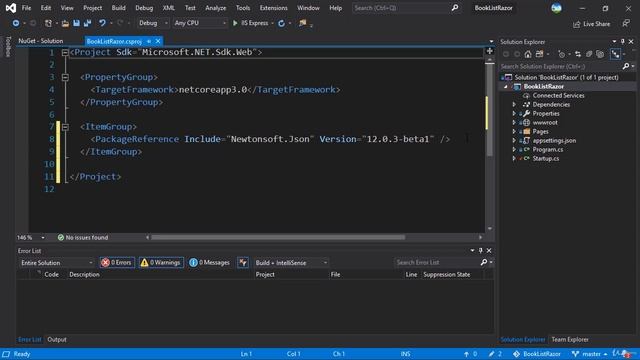The height and width of the screenshot is (360, 640).
Task: Pin the BookListRazor.csproj tab
Action: (149, 41)
